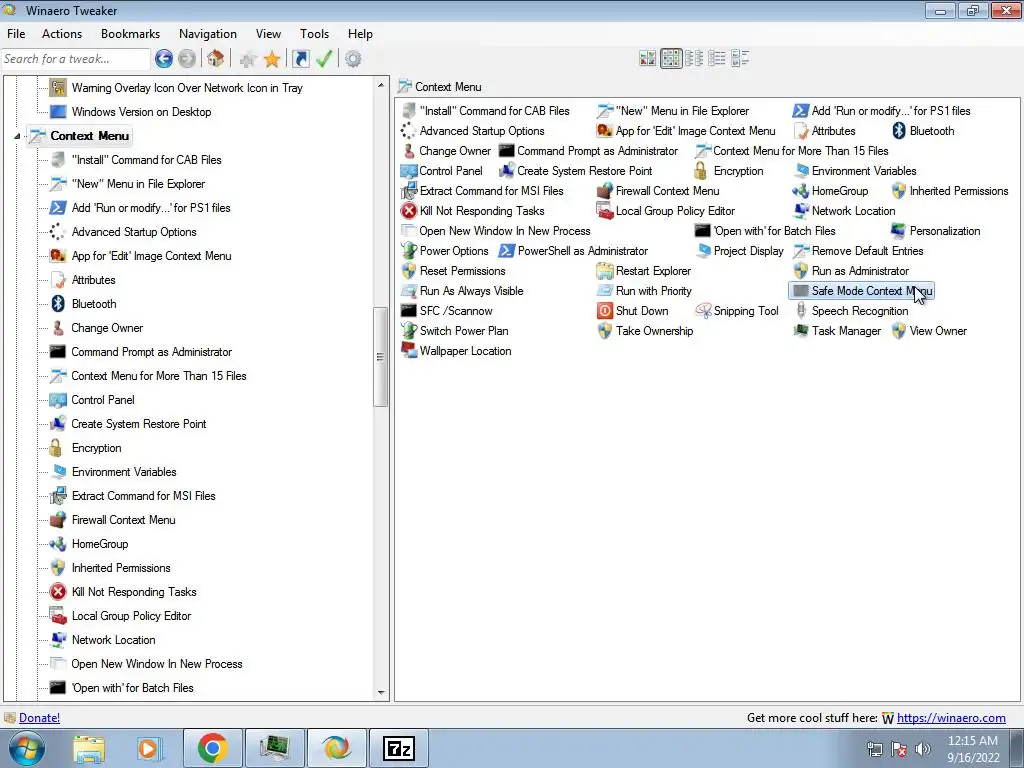Open the Bookmarks menu

pos(130,34)
